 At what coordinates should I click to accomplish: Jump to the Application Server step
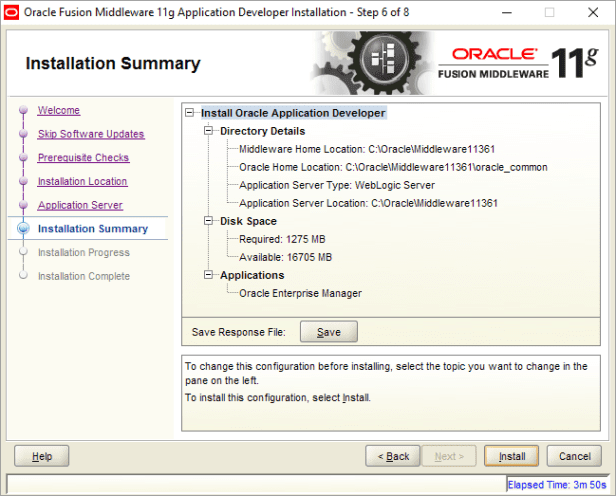(80, 205)
